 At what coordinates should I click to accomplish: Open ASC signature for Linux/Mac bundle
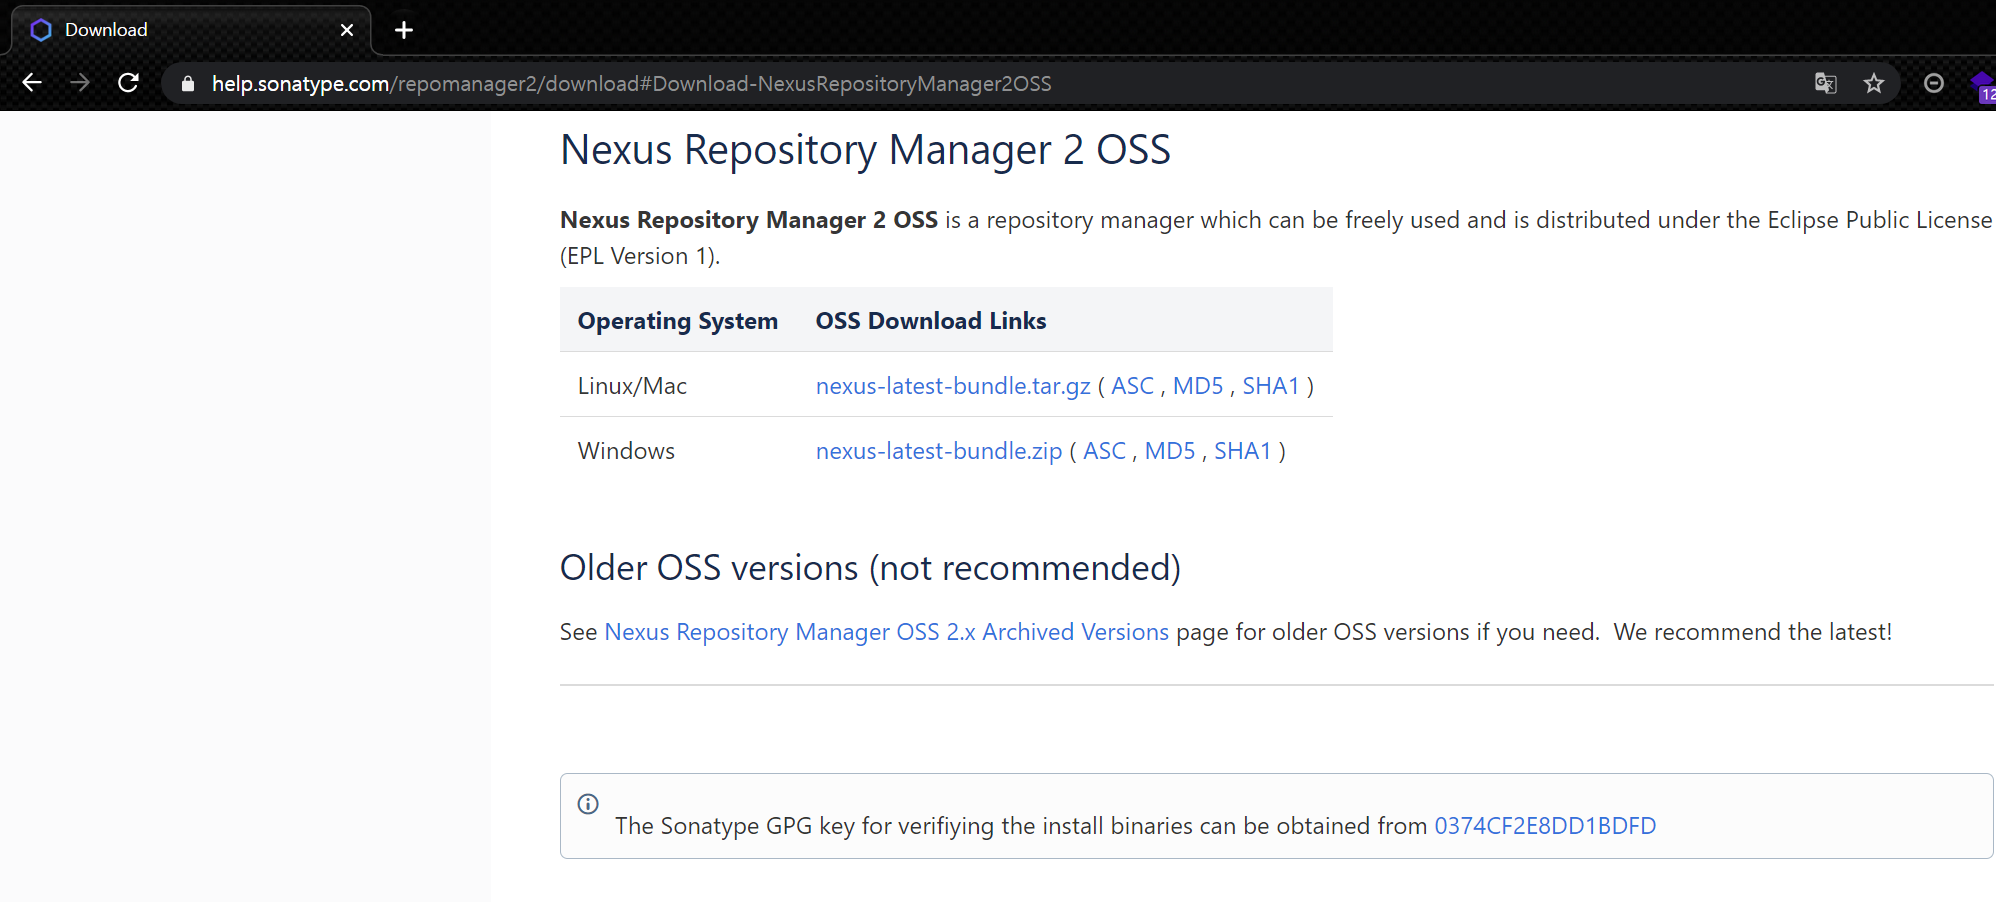1132,386
